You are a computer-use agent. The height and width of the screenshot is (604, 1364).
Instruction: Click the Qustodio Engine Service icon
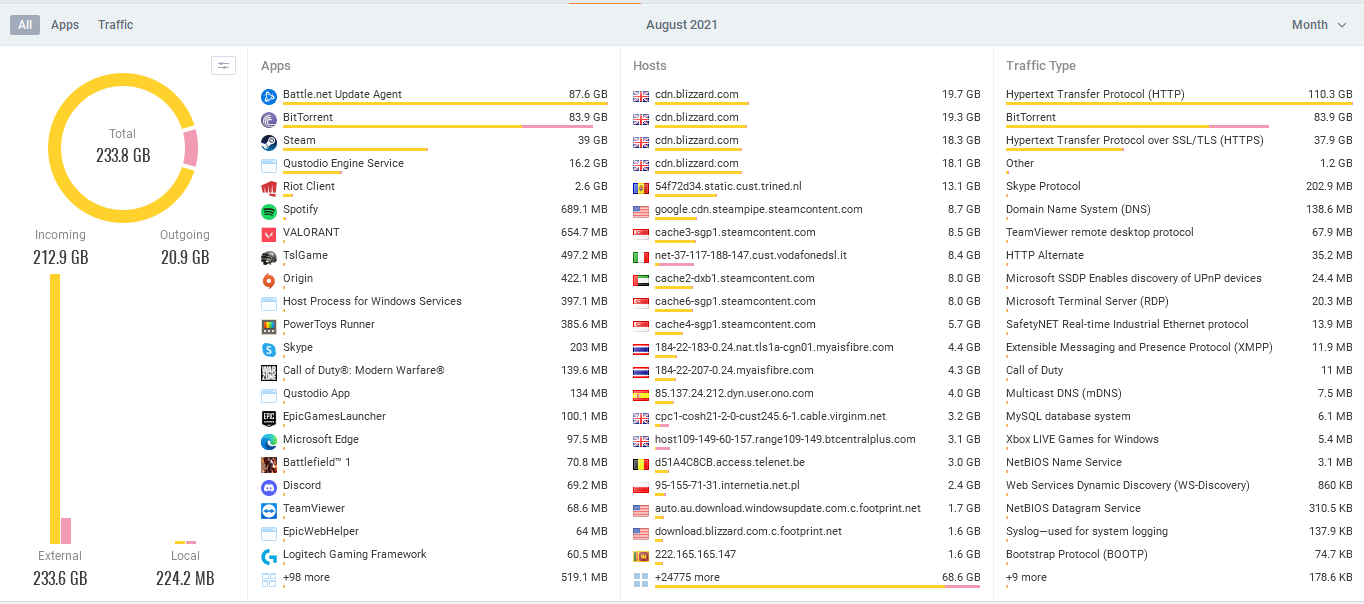click(269, 165)
